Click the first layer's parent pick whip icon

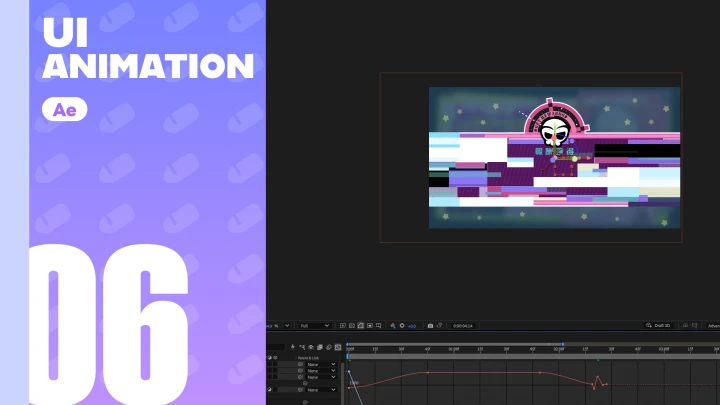point(300,364)
